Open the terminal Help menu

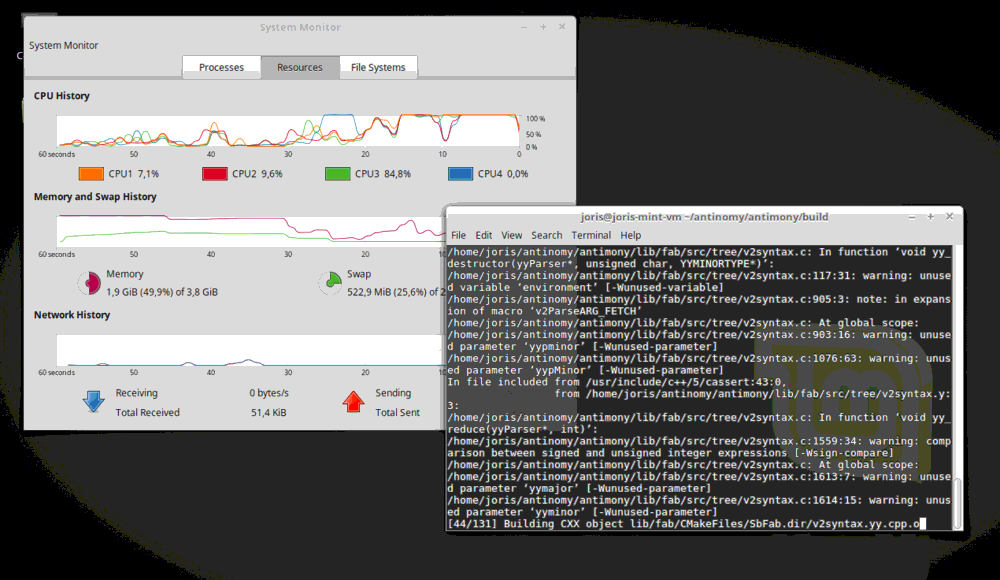click(x=631, y=235)
